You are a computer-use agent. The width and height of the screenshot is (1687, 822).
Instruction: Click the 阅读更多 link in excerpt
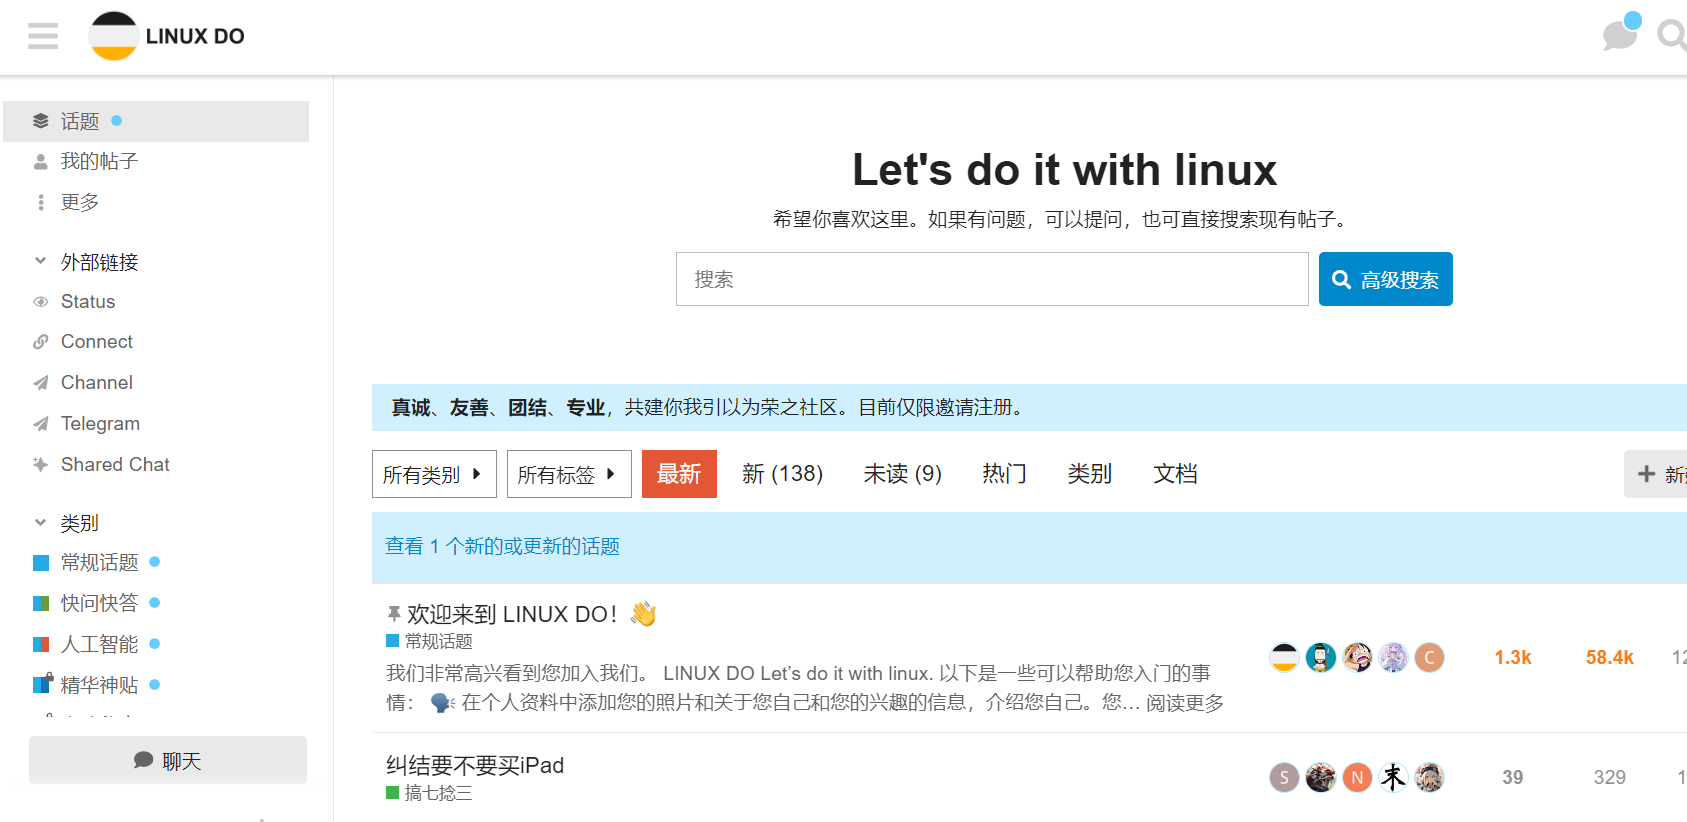point(1185,703)
